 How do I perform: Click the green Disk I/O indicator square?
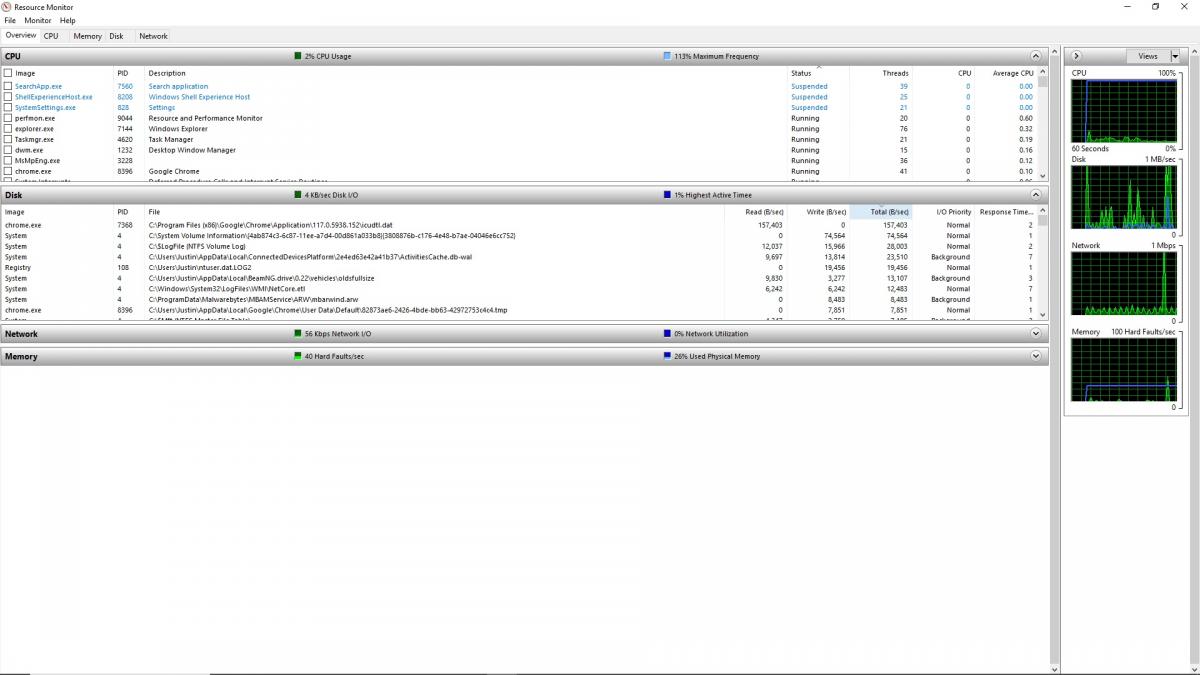point(298,195)
